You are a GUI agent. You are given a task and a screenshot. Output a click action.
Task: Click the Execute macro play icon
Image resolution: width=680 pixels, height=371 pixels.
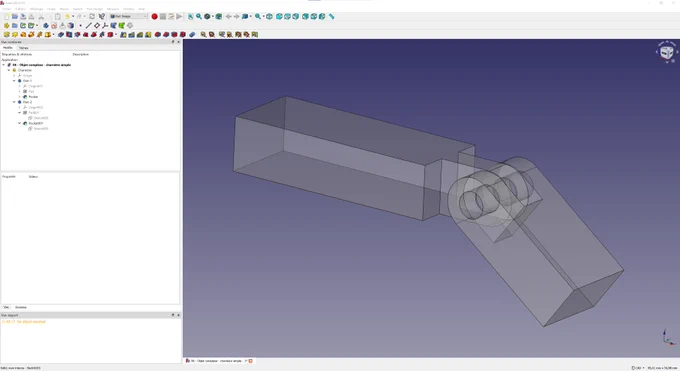[x=179, y=16]
